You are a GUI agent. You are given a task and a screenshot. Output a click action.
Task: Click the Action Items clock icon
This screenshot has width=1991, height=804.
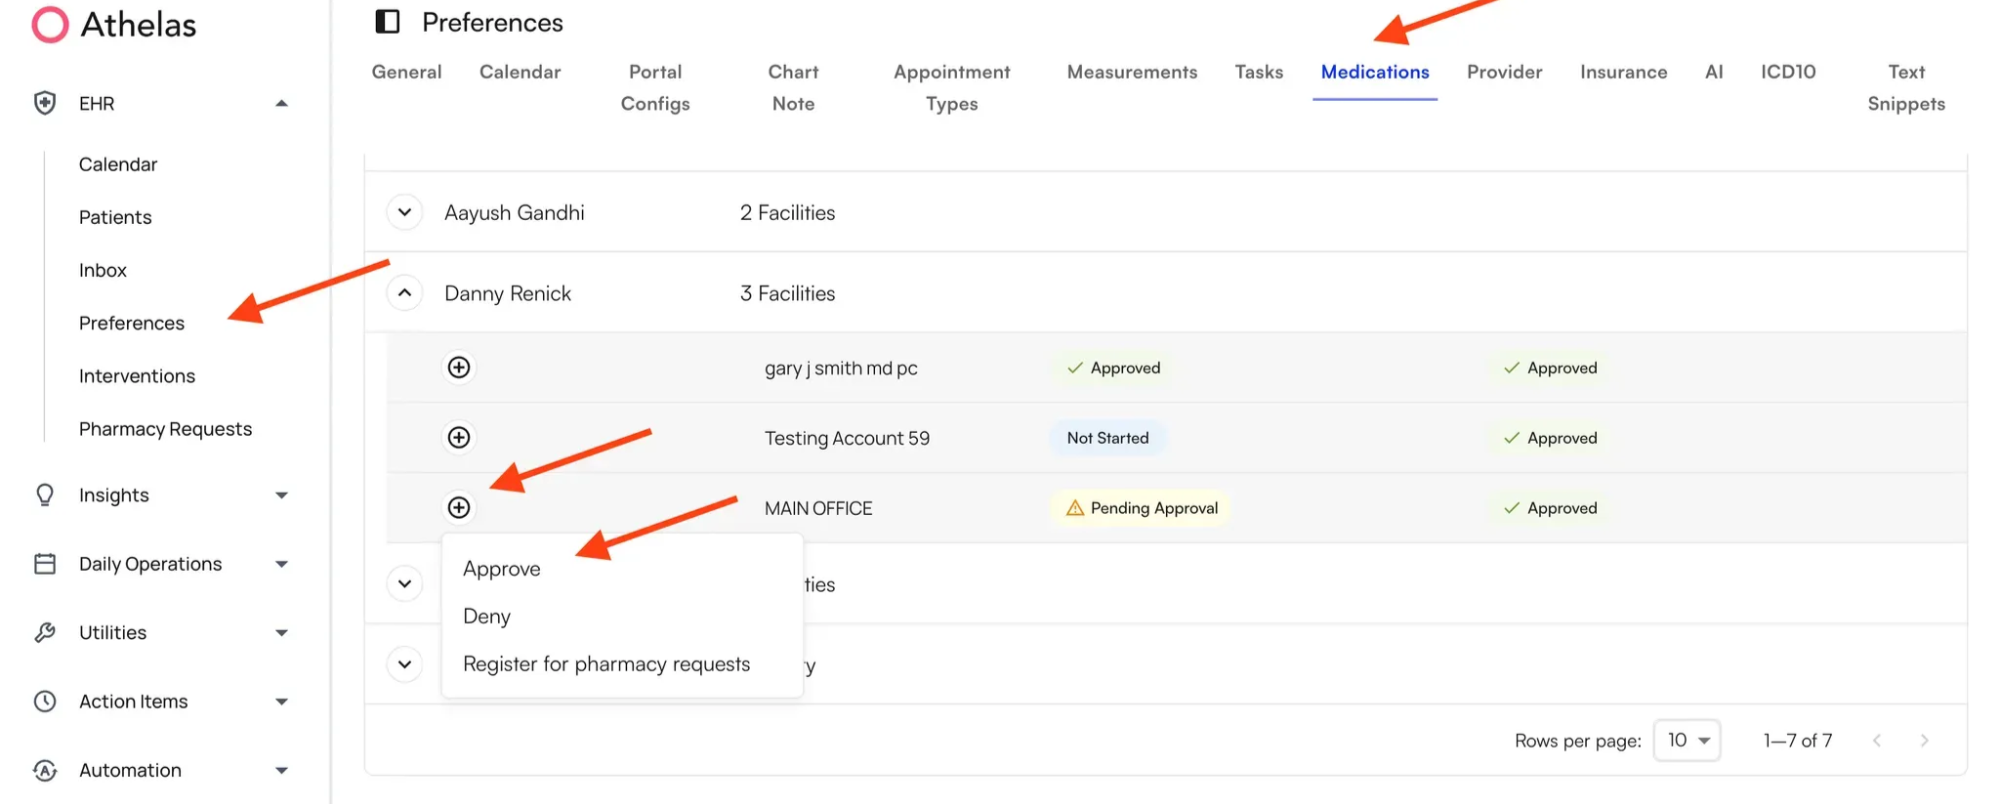[45, 701]
